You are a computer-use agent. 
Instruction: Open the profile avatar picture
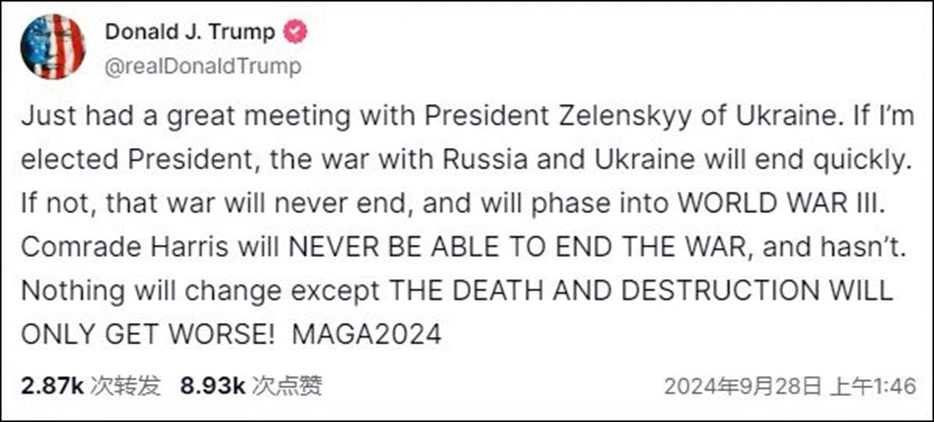click(x=52, y=47)
